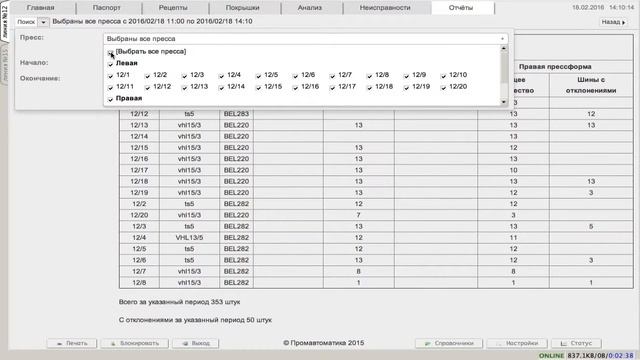Screen dimensions: 640x360
Task: Toggle press 12/14 checkbox
Action: pos(221,88)
